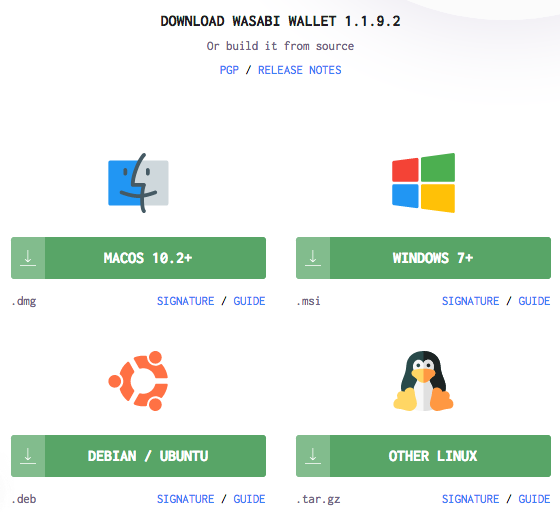Click download arrow icon on OTHER LINUX button
The height and width of the screenshot is (512, 560).
pos(313,456)
